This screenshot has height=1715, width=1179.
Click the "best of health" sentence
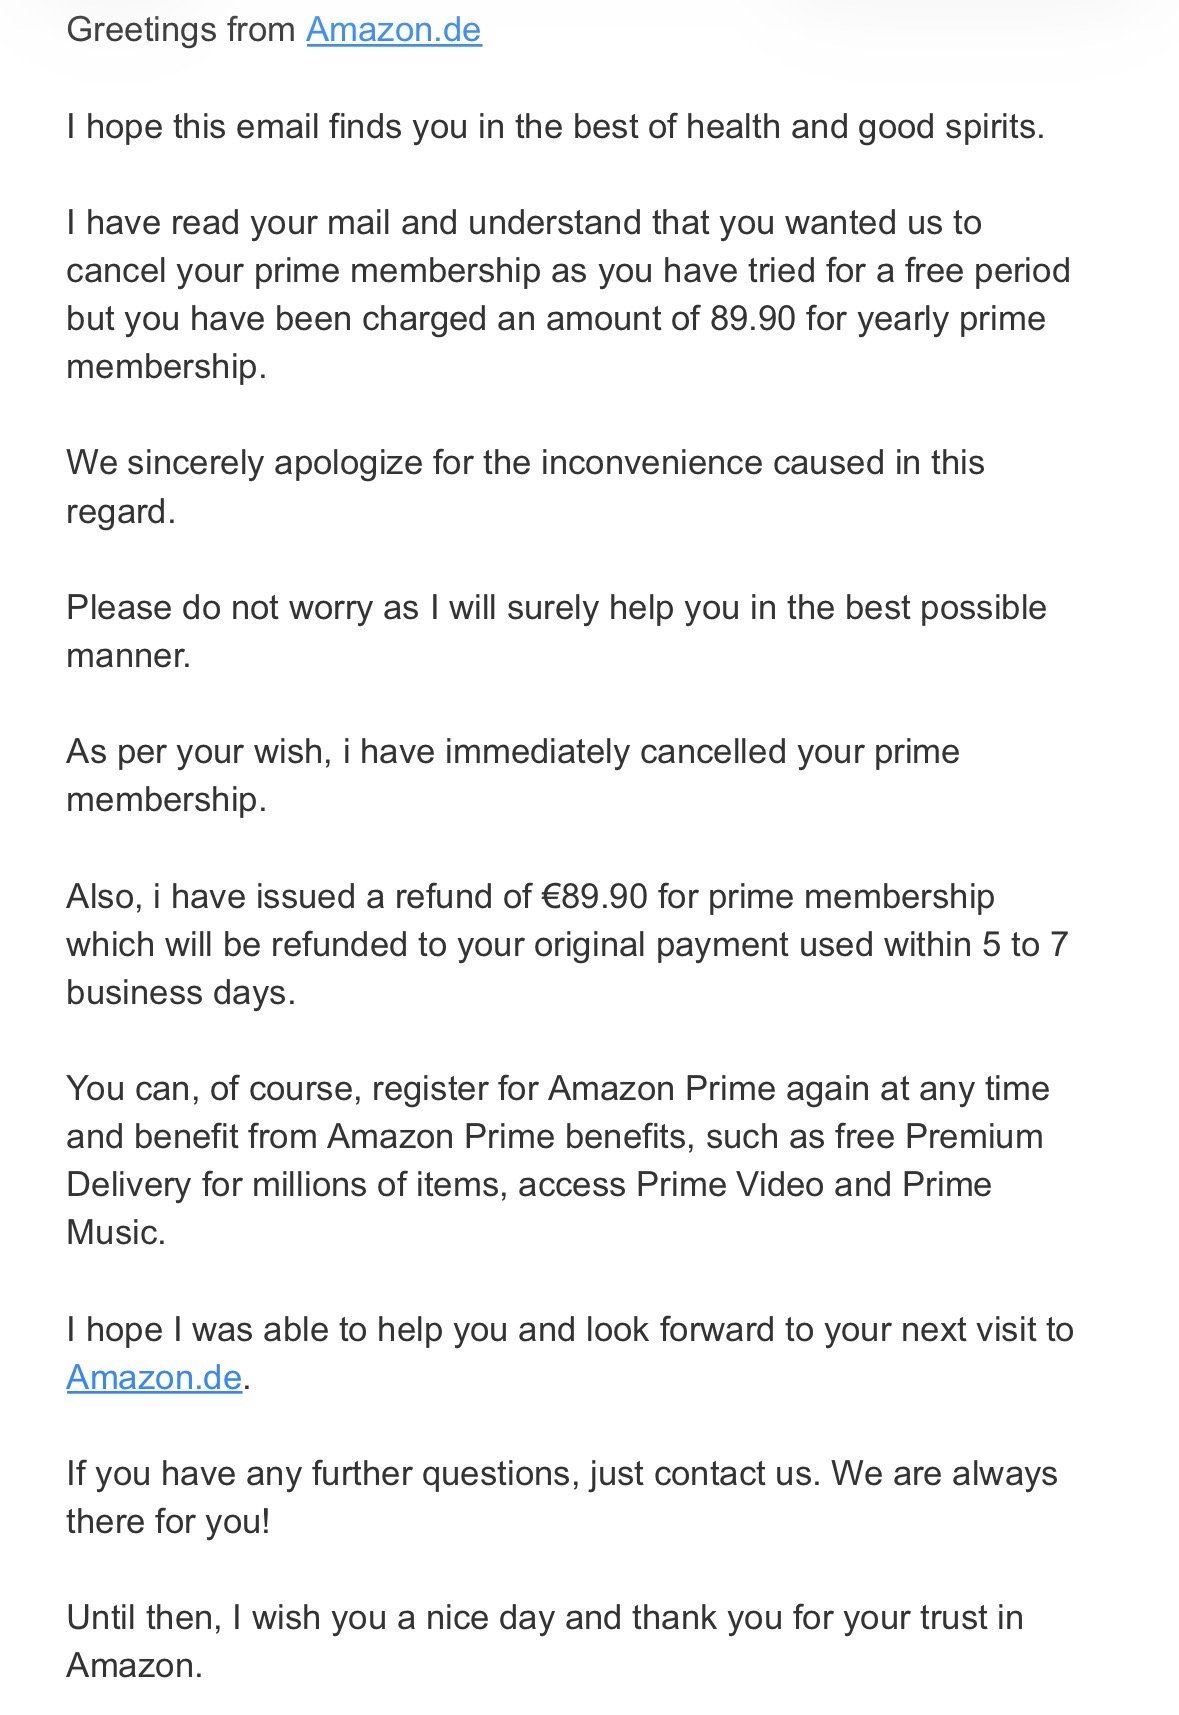[x=555, y=127]
